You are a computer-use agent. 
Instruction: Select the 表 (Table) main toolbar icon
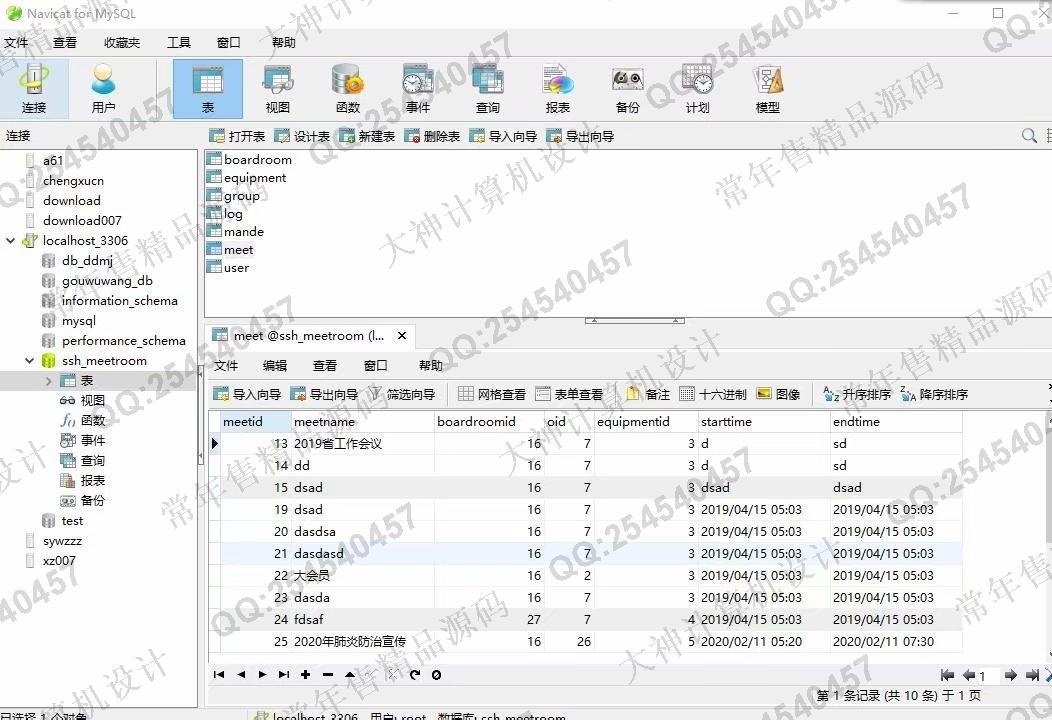point(208,89)
